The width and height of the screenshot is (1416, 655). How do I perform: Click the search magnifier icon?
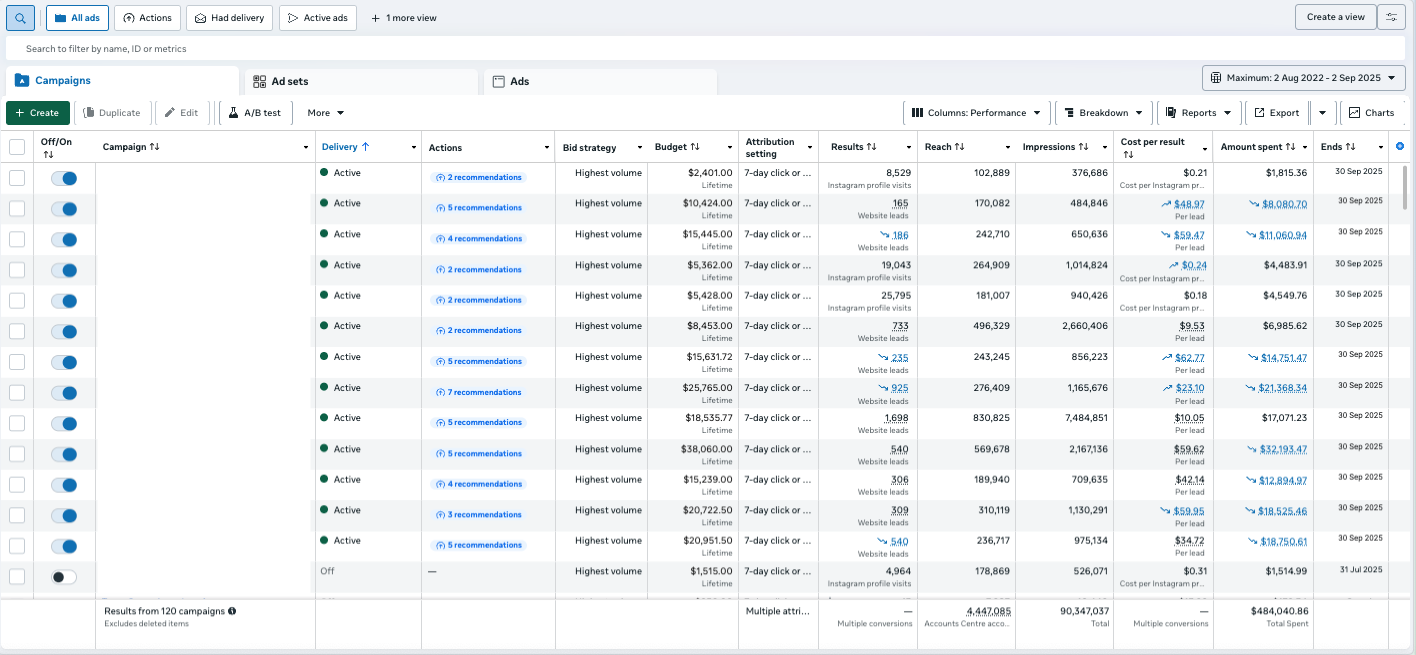[x=21, y=18]
